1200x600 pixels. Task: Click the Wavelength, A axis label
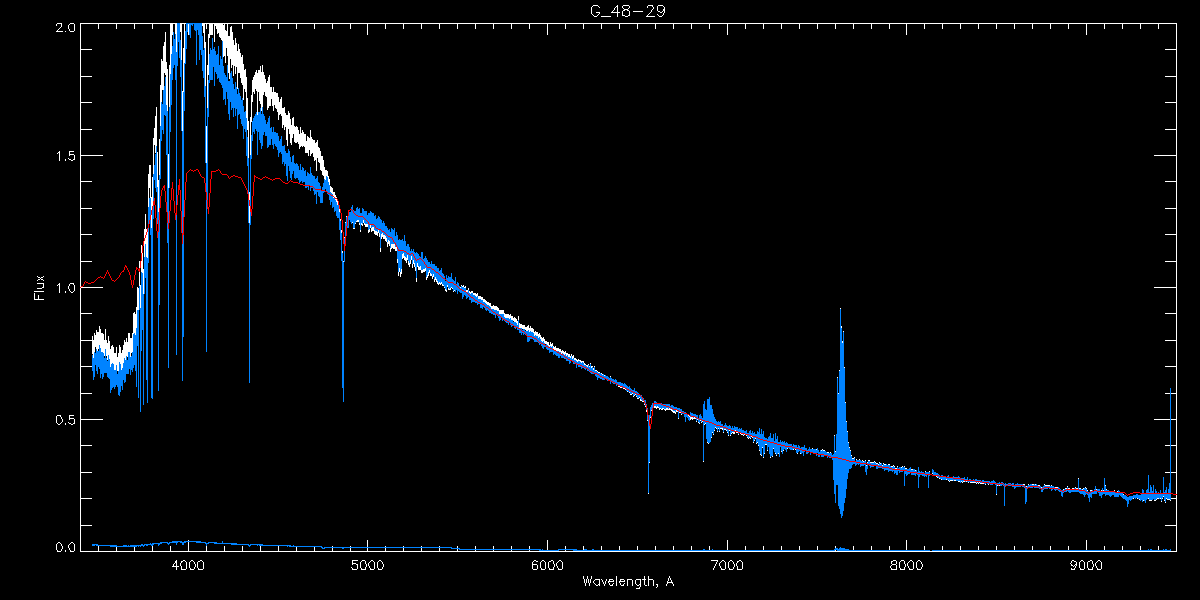pyautogui.click(x=628, y=581)
